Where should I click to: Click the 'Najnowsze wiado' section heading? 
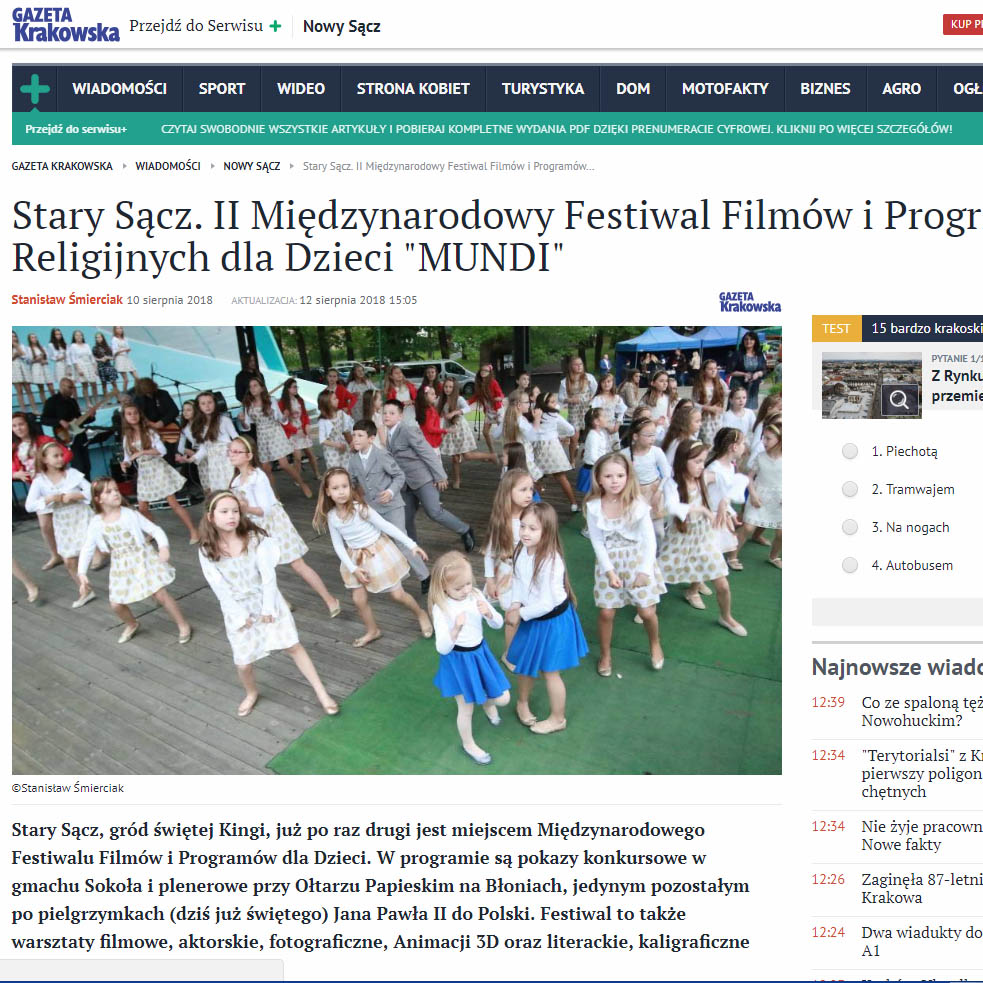point(897,667)
